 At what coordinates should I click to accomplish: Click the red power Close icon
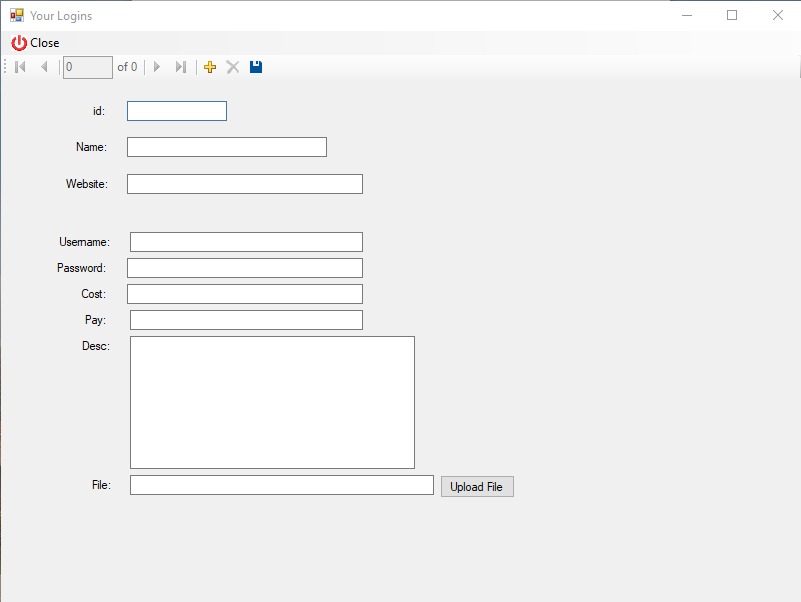click(19, 43)
